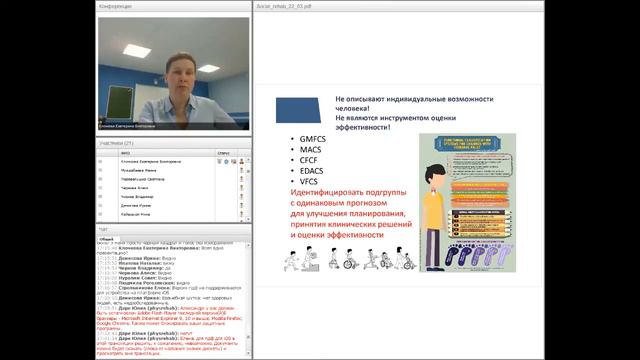Click the line 'Не являются инструментом оценки'

tap(396, 118)
